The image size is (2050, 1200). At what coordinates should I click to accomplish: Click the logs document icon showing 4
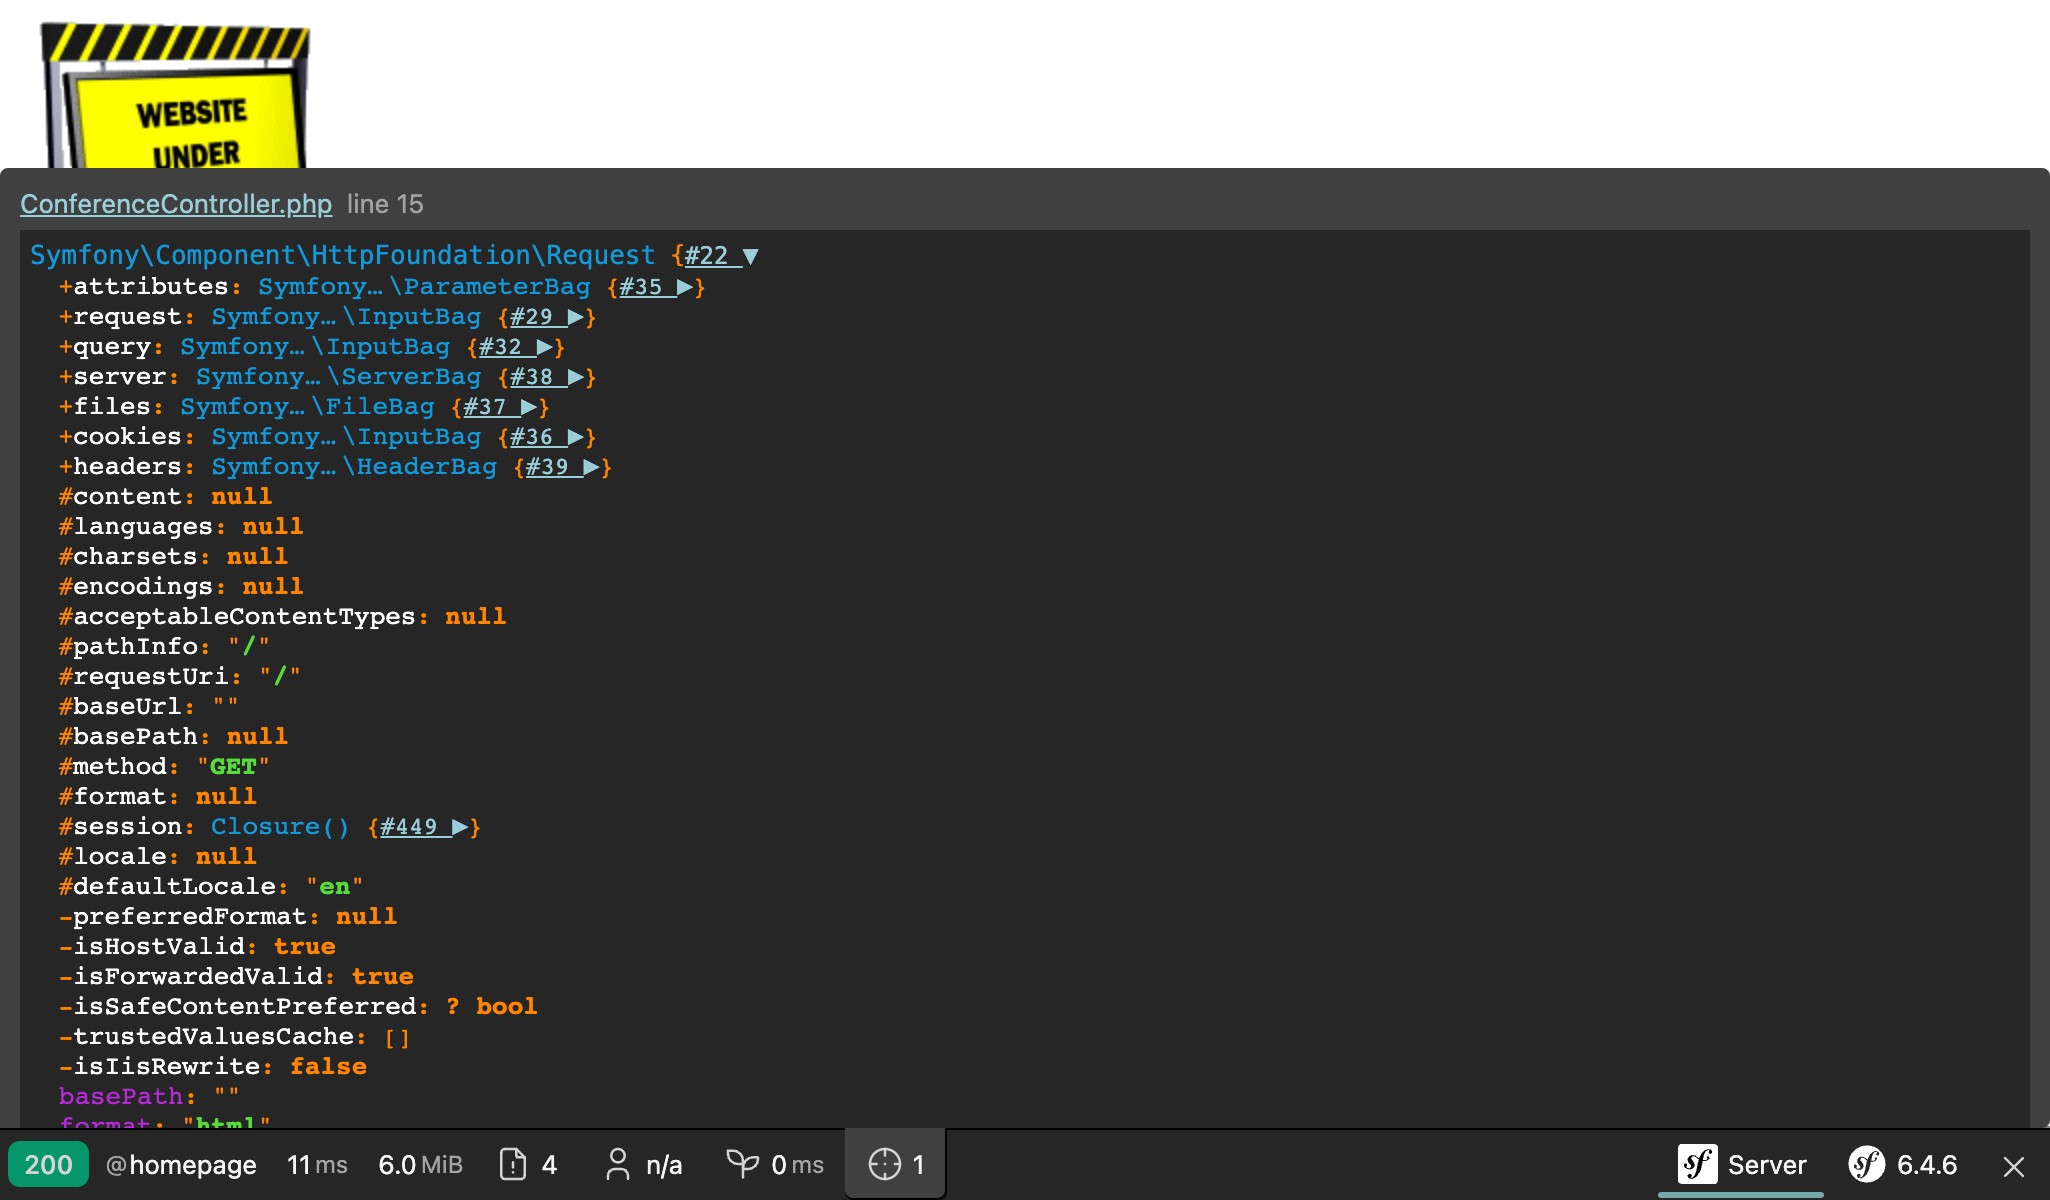513,1164
